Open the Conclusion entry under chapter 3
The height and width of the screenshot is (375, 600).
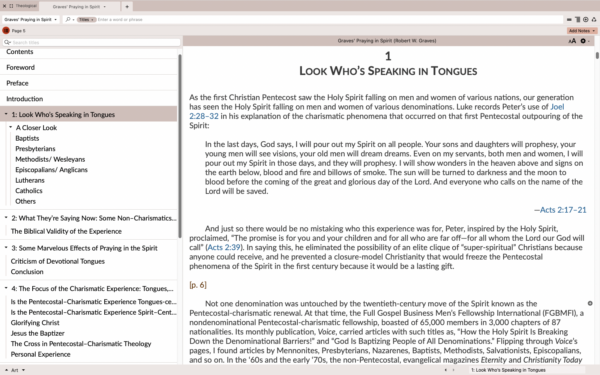(27, 272)
